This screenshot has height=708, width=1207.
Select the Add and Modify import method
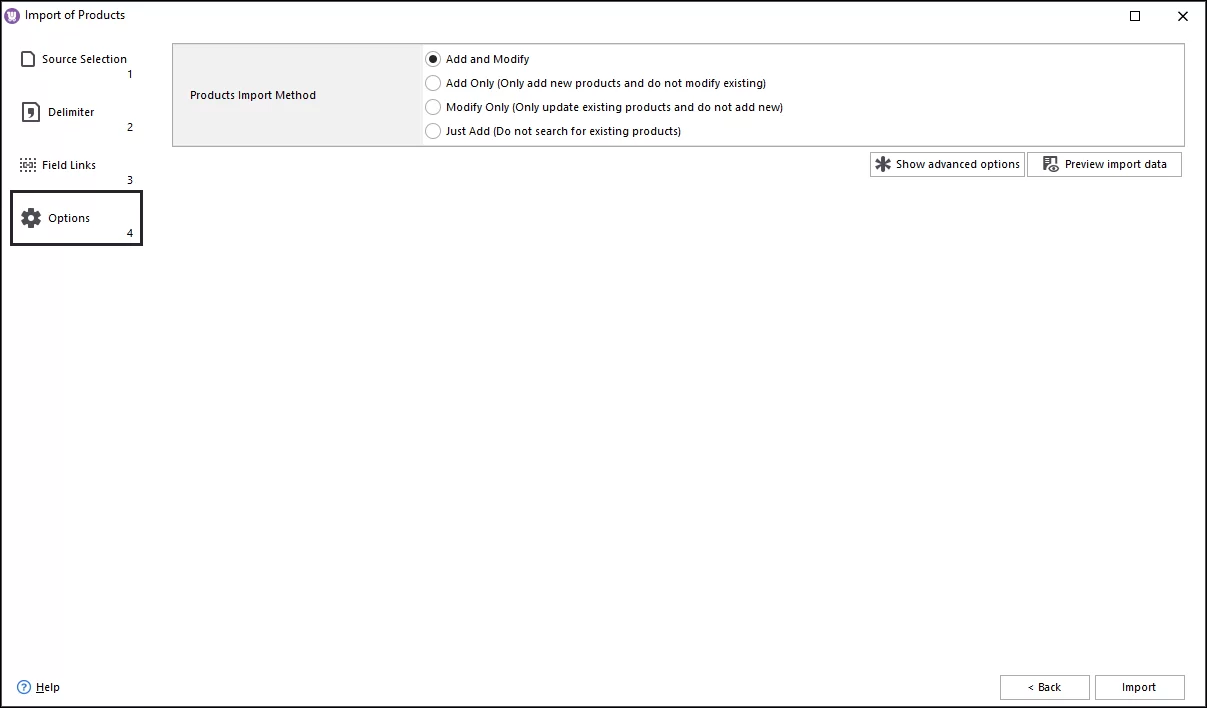click(433, 59)
